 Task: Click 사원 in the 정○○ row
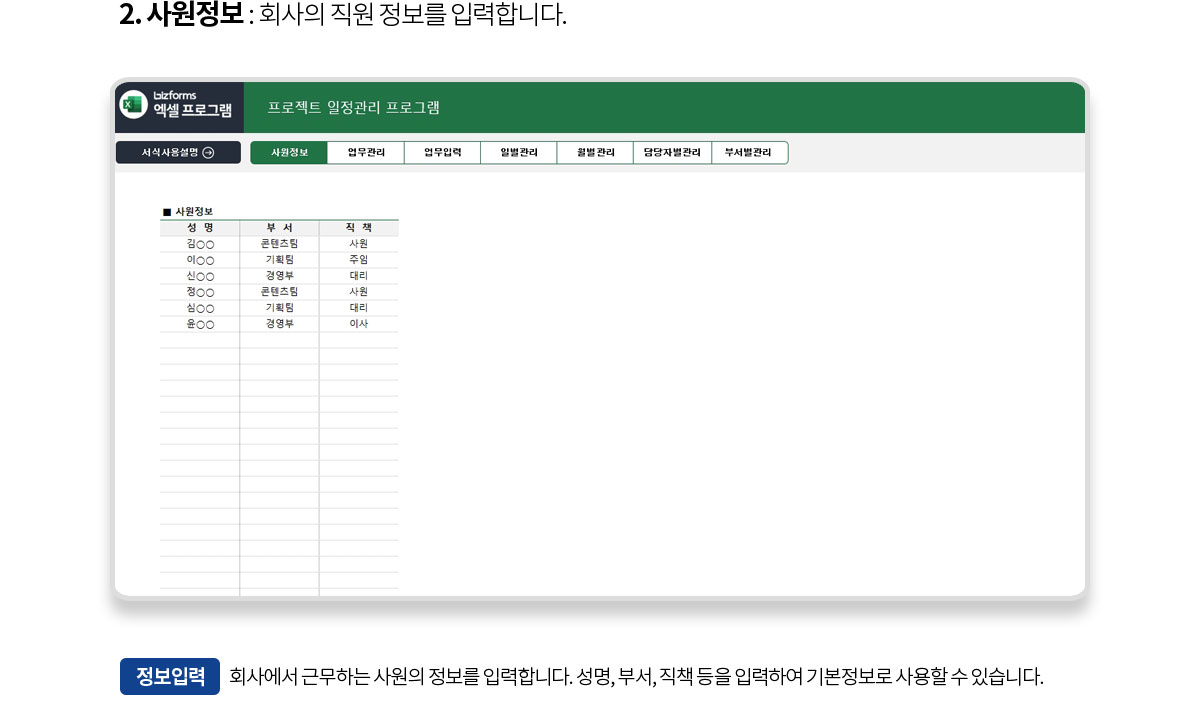359,292
